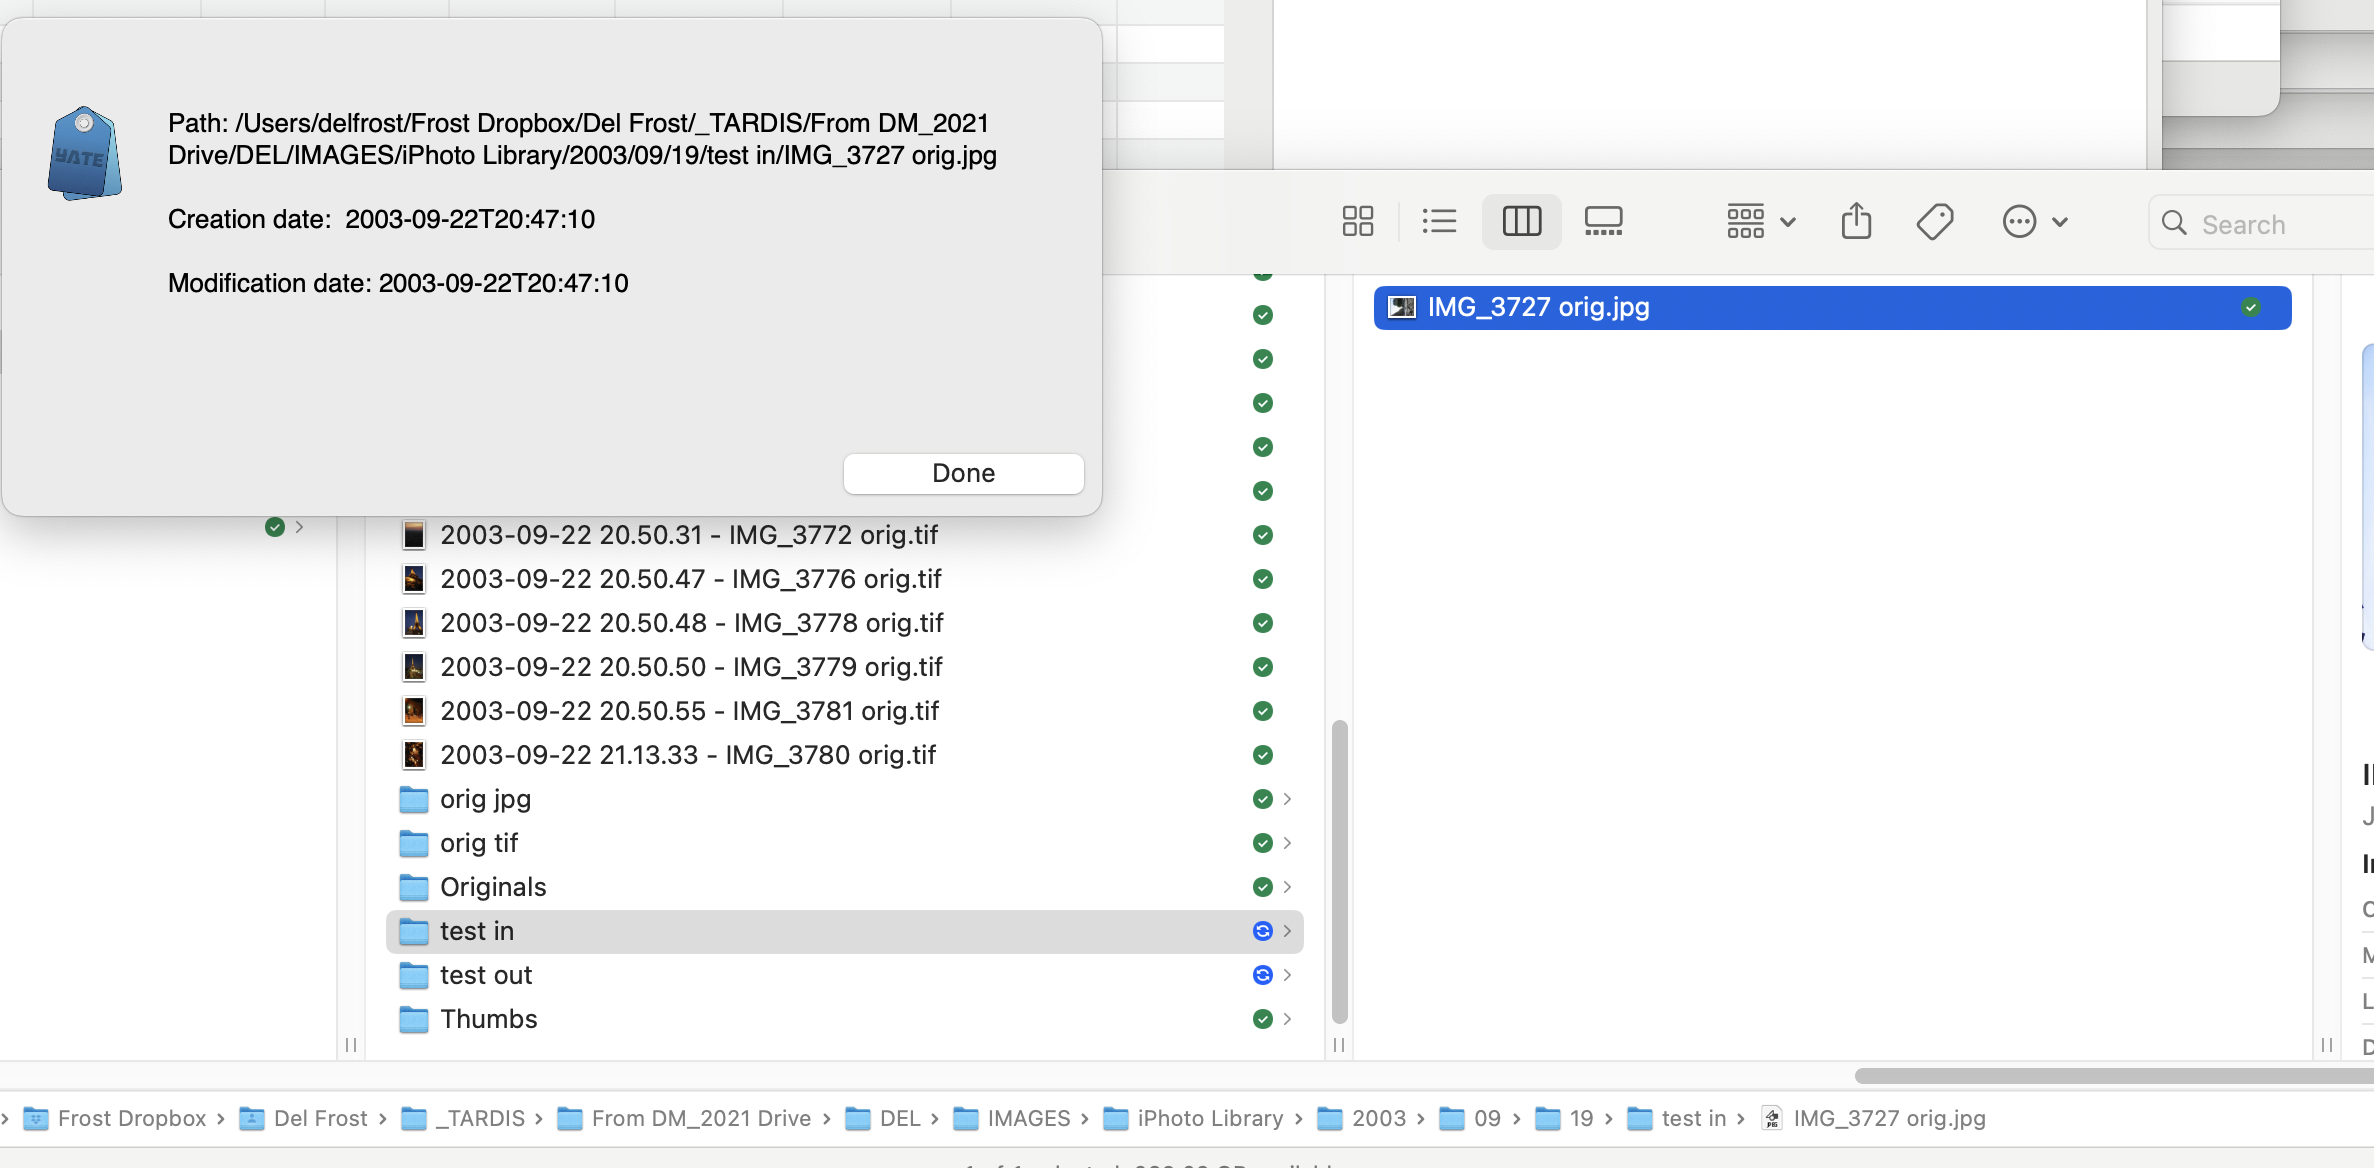Select the column view button
The width and height of the screenshot is (2374, 1168).
[x=1521, y=221]
